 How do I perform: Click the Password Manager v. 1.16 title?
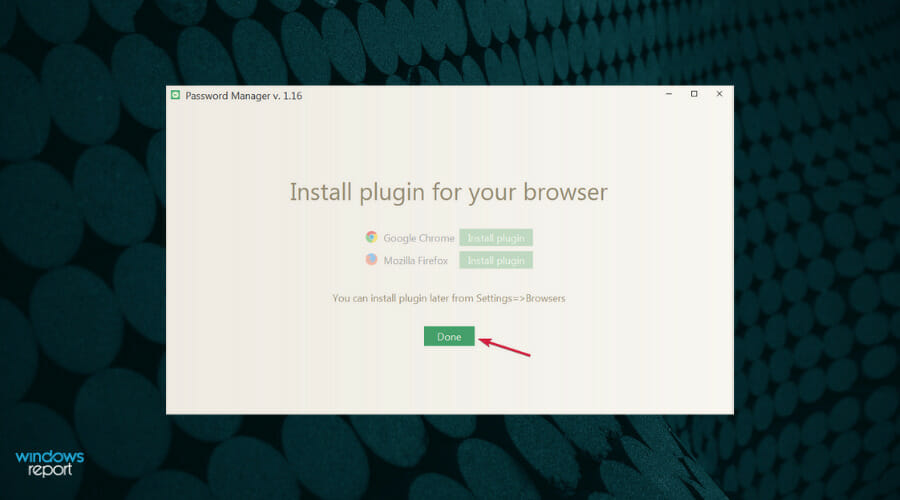pyautogui.click(x=243, y=96)
